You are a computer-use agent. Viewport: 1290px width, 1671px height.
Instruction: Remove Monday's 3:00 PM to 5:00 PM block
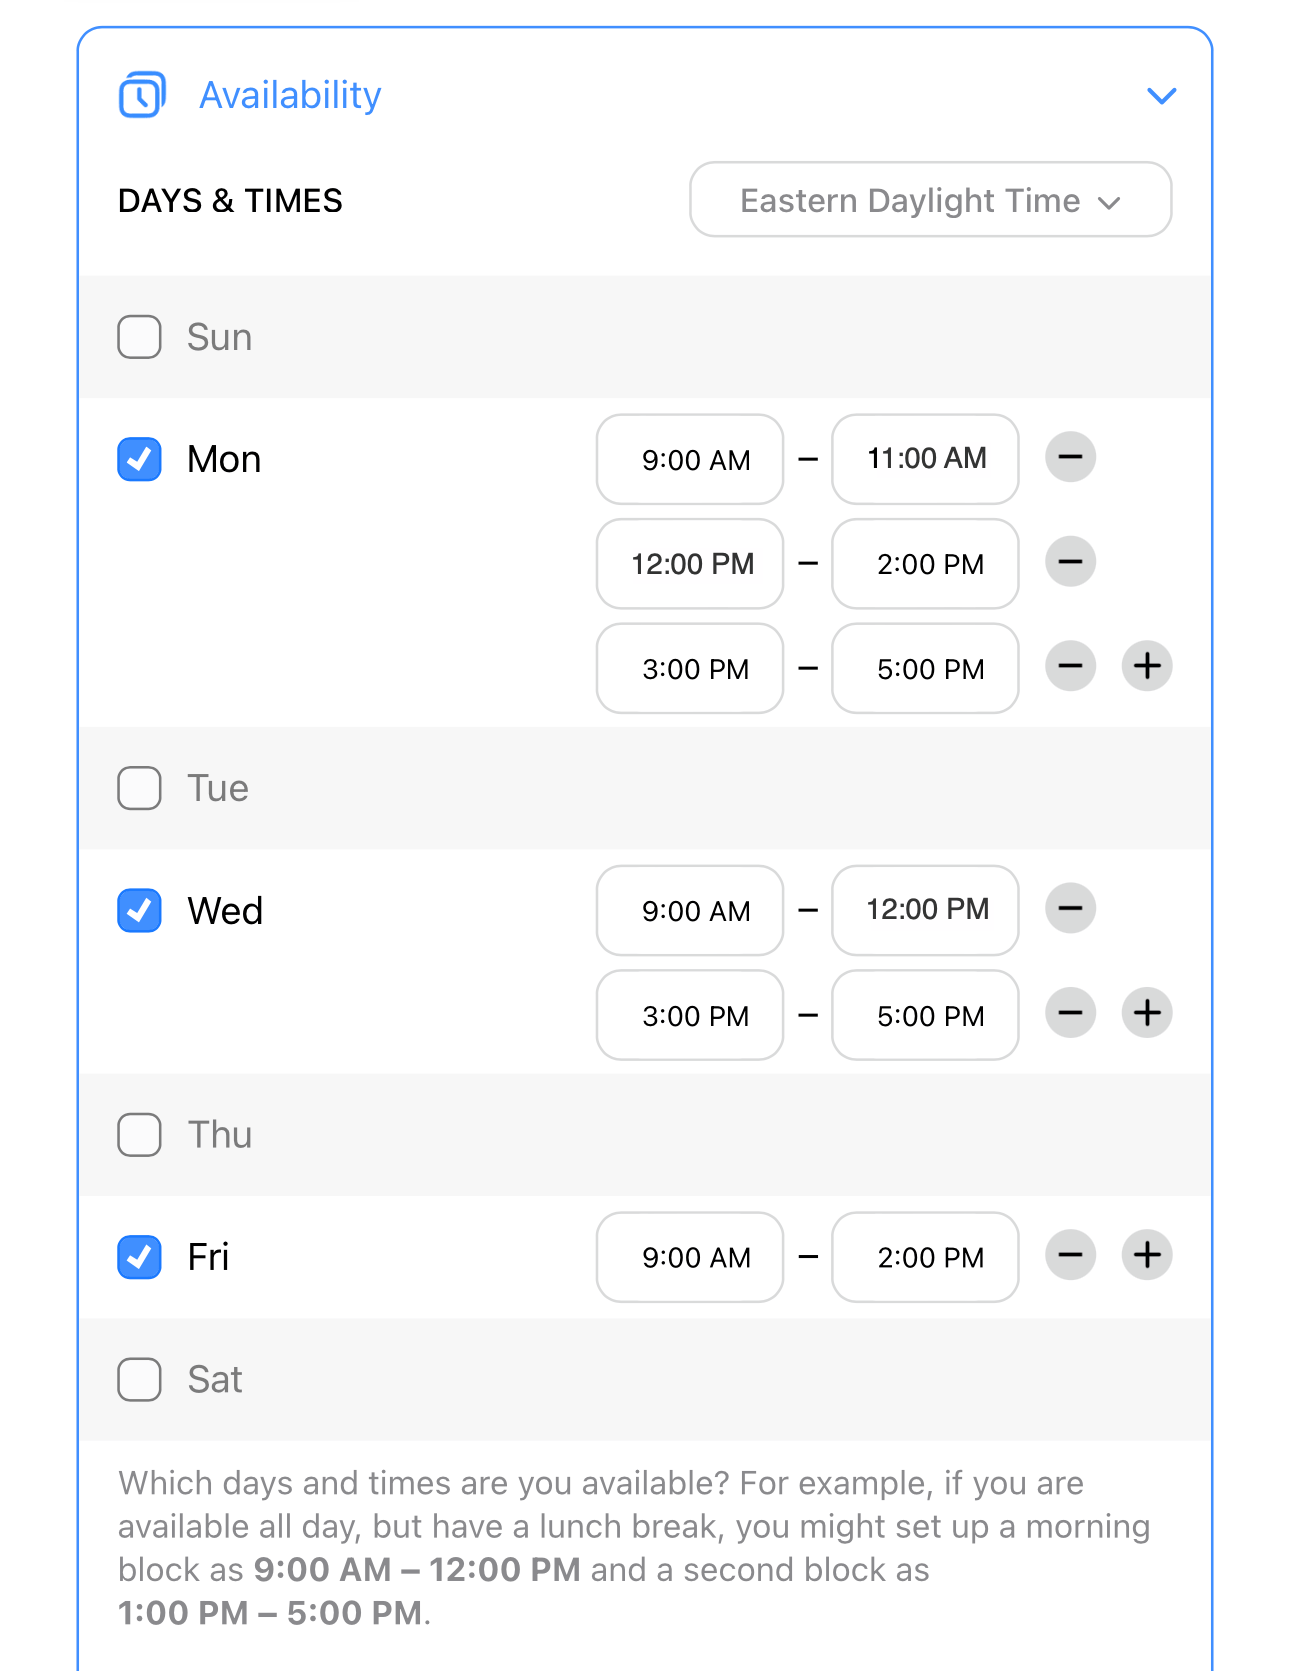[x=1070, y=666]
